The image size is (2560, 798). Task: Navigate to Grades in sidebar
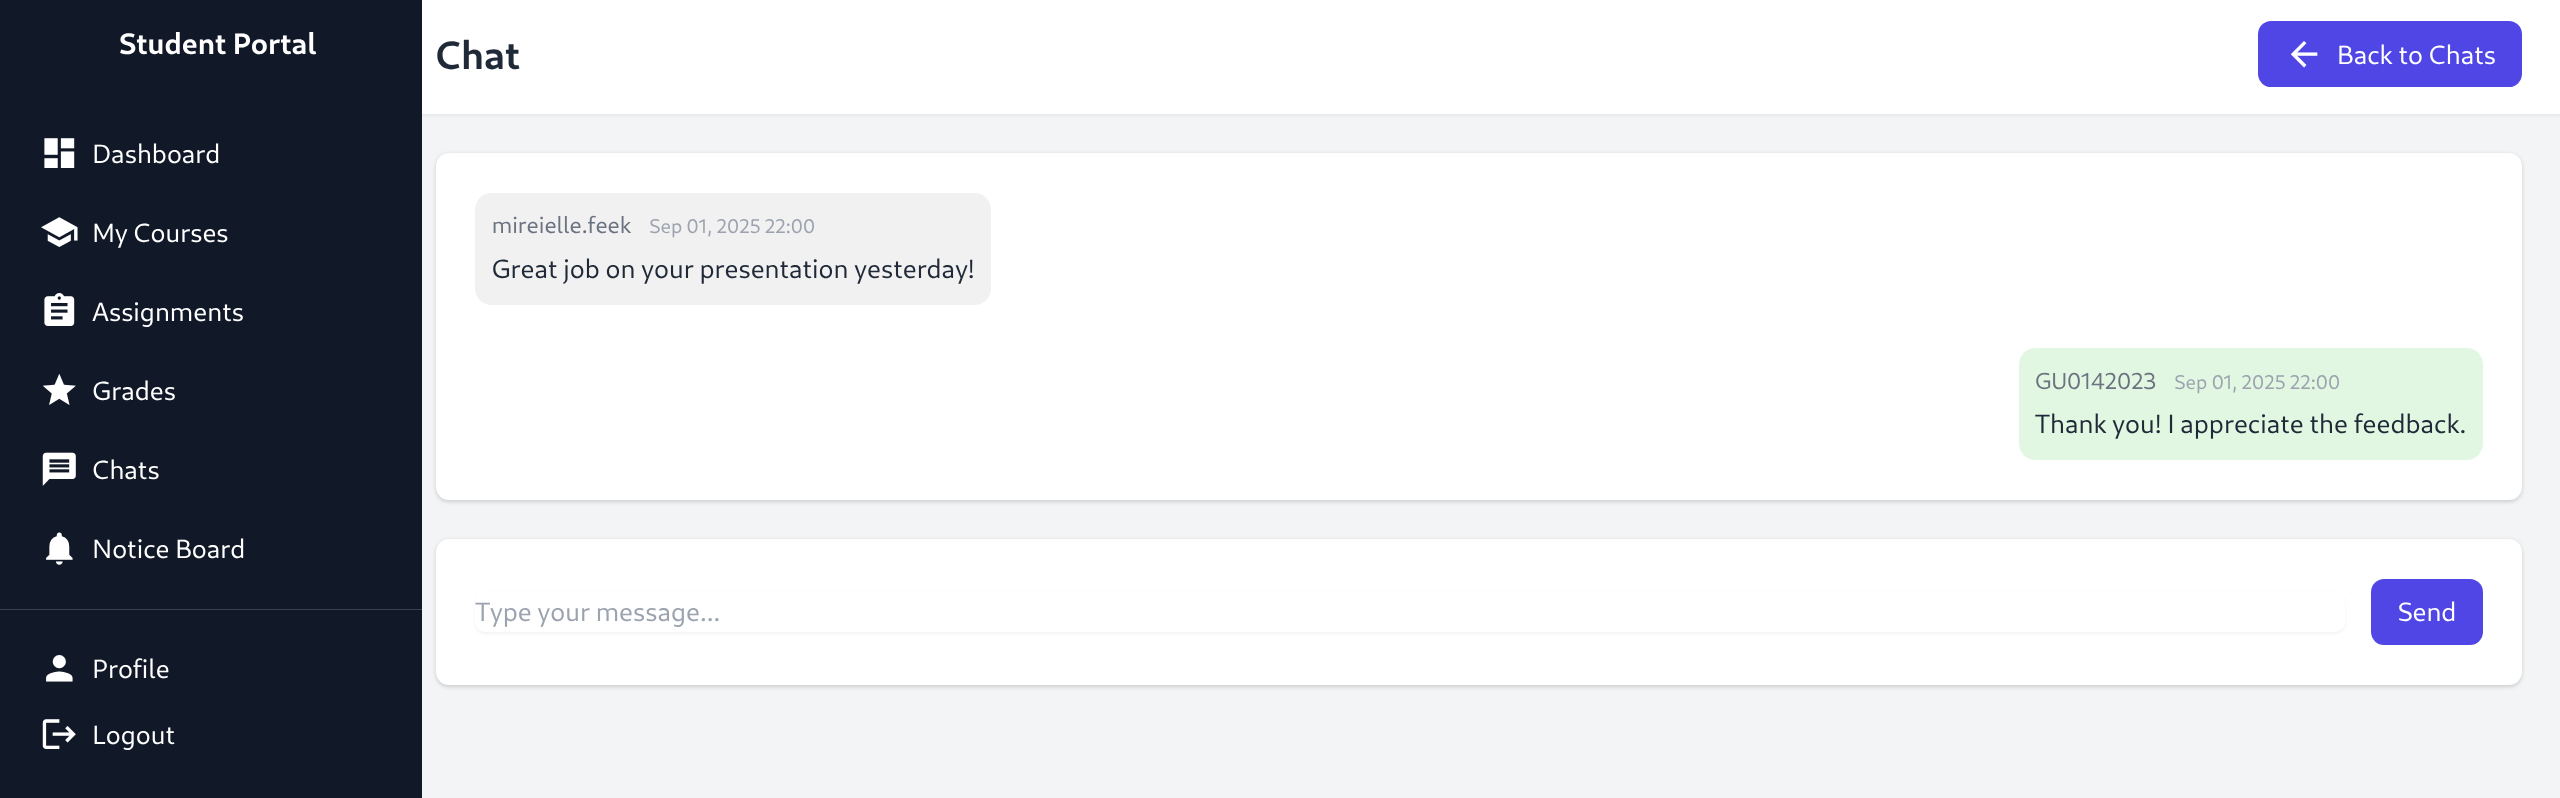(x=134, y=391)
